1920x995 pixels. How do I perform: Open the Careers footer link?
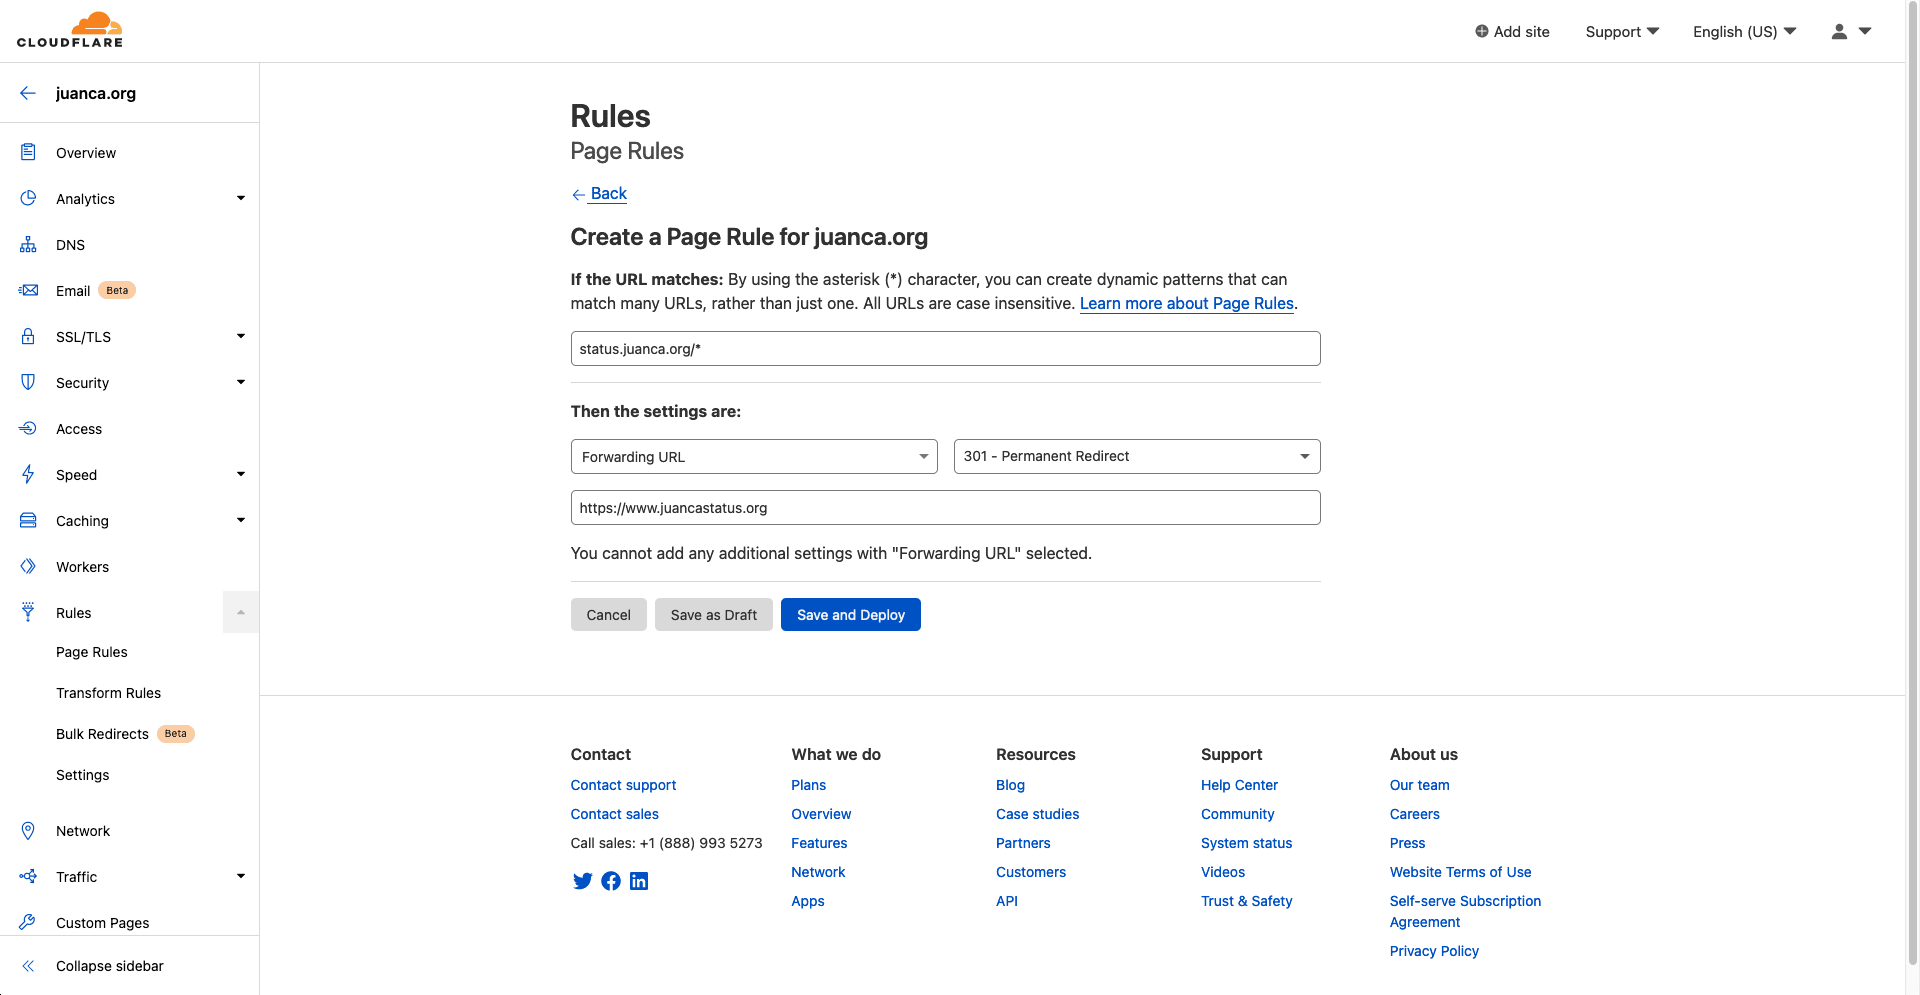point(1414,814)
